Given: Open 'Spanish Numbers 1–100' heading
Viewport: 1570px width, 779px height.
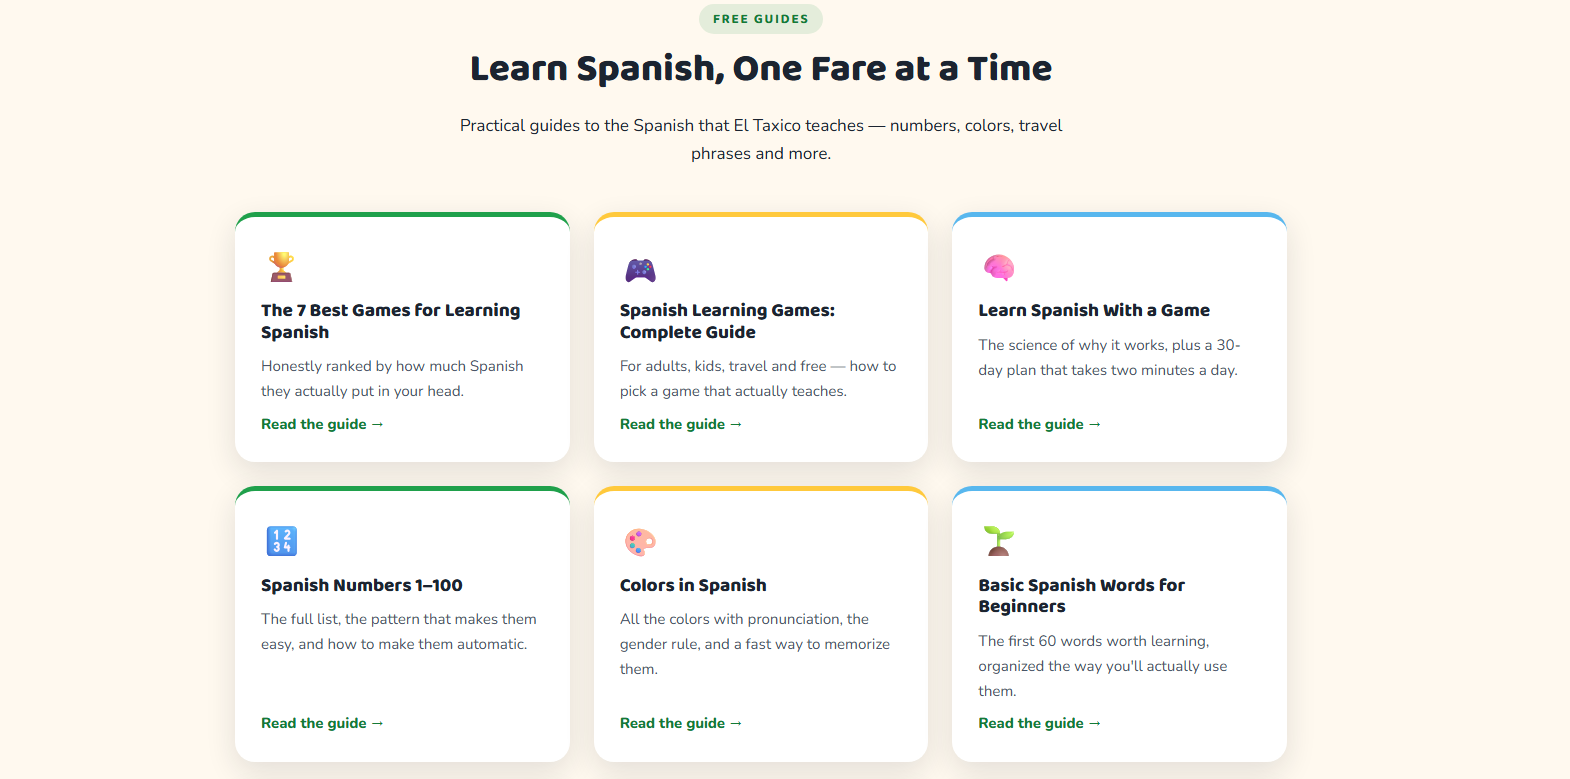Looking at the screenshot, I should [x=362, y=585].
